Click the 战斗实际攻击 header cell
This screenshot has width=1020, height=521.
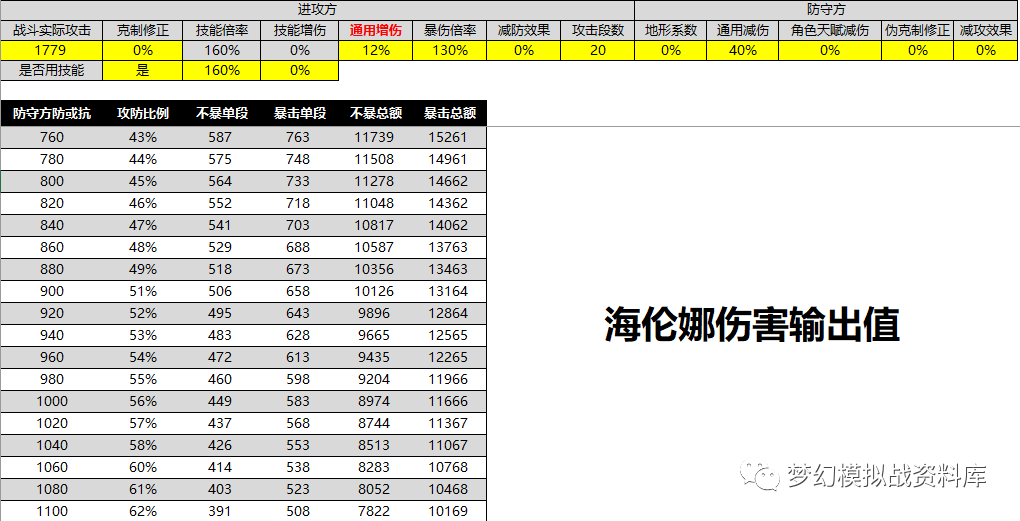[x=52, y=31]
